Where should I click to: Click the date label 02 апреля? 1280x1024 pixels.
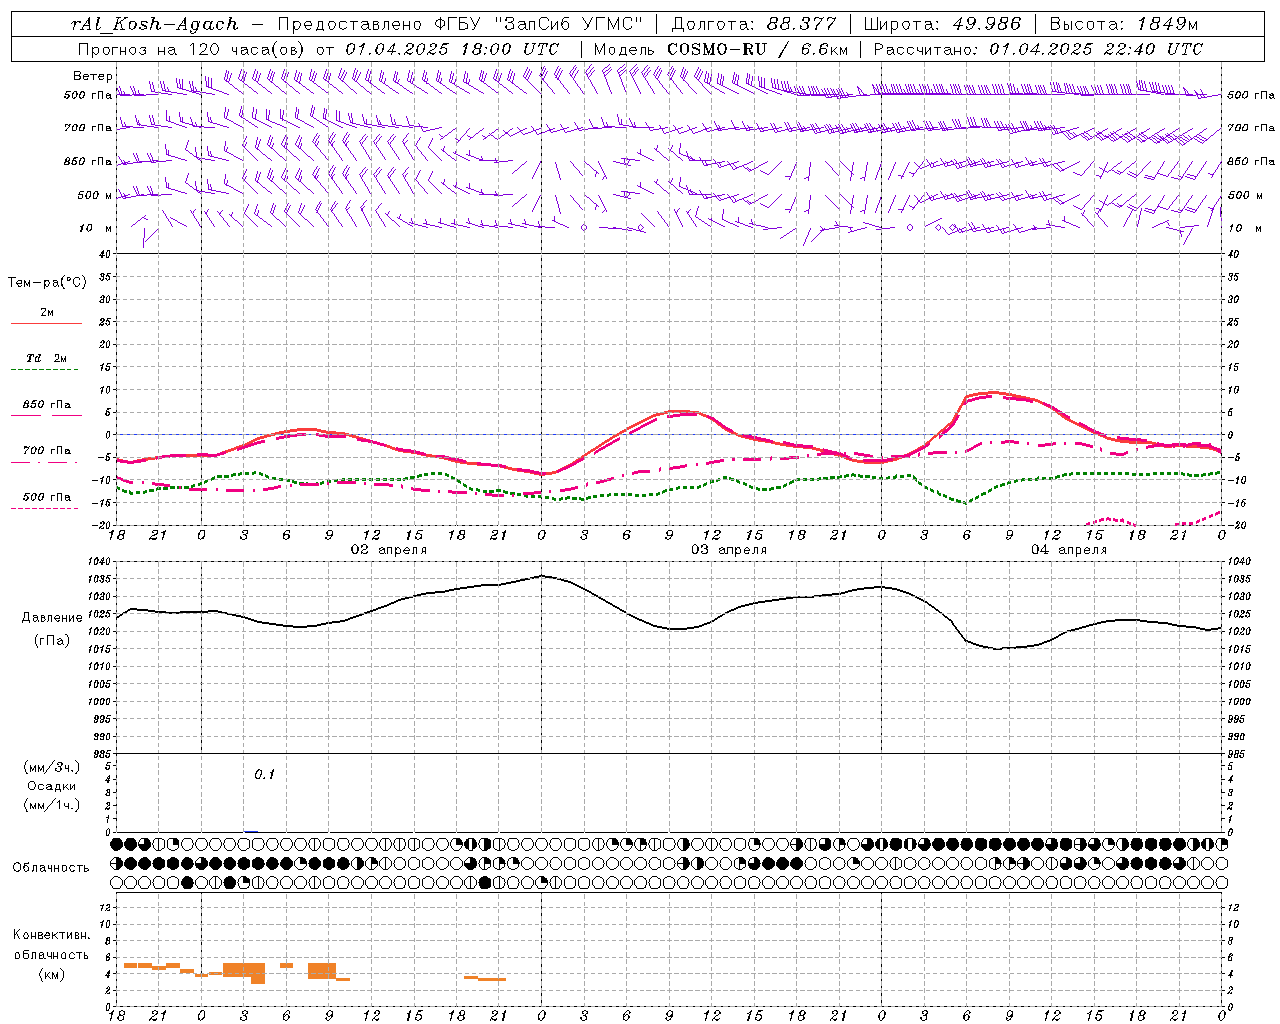(x=389, y=550)
